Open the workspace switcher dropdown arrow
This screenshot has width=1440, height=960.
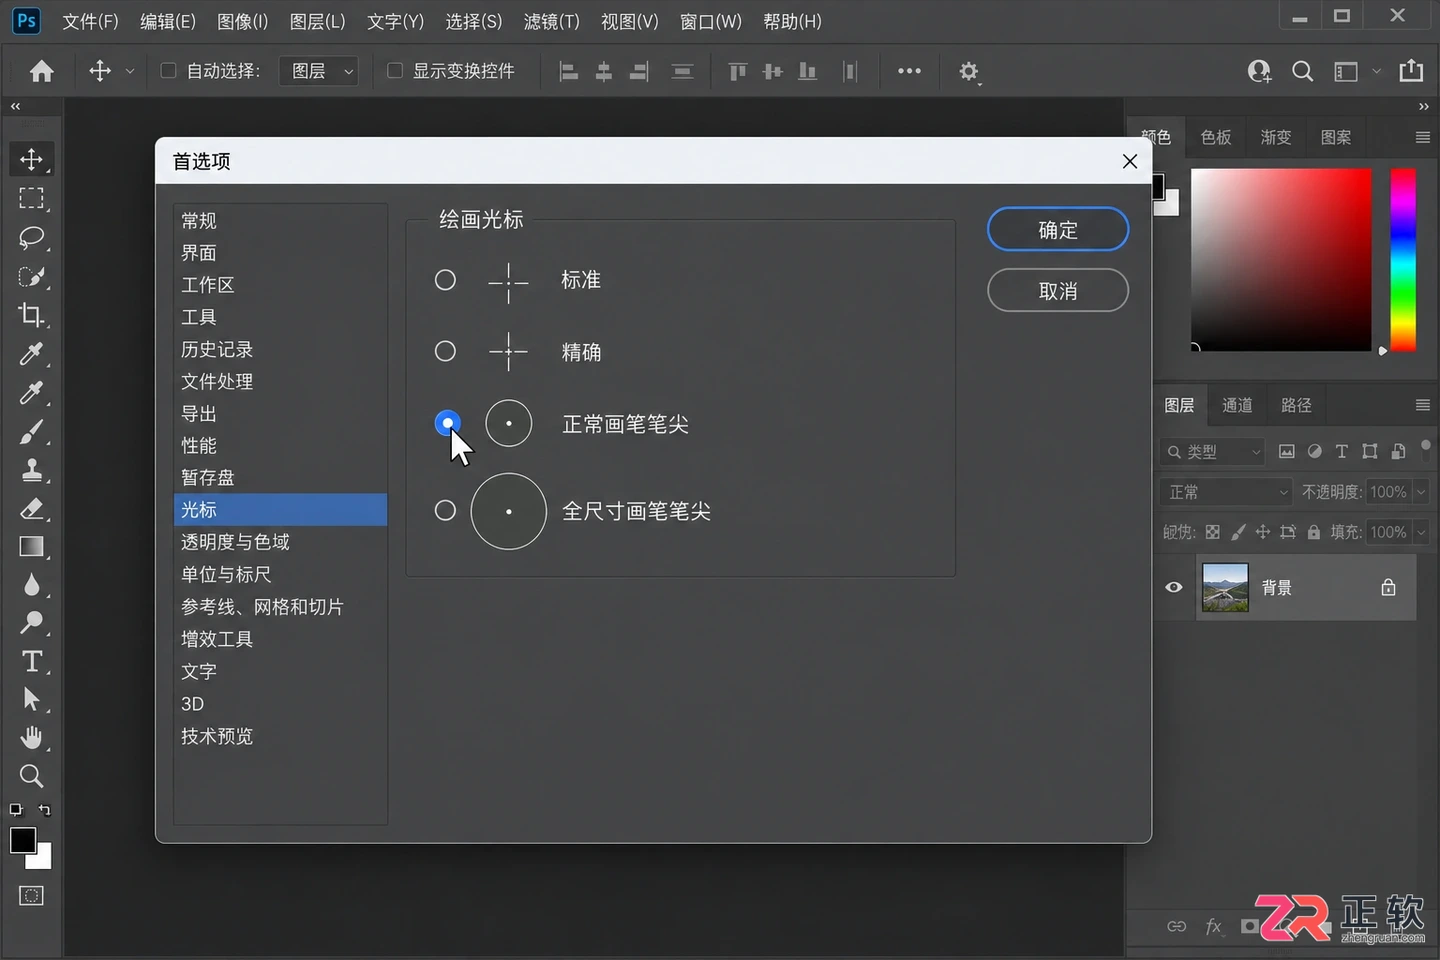(x=1376, y=71)
